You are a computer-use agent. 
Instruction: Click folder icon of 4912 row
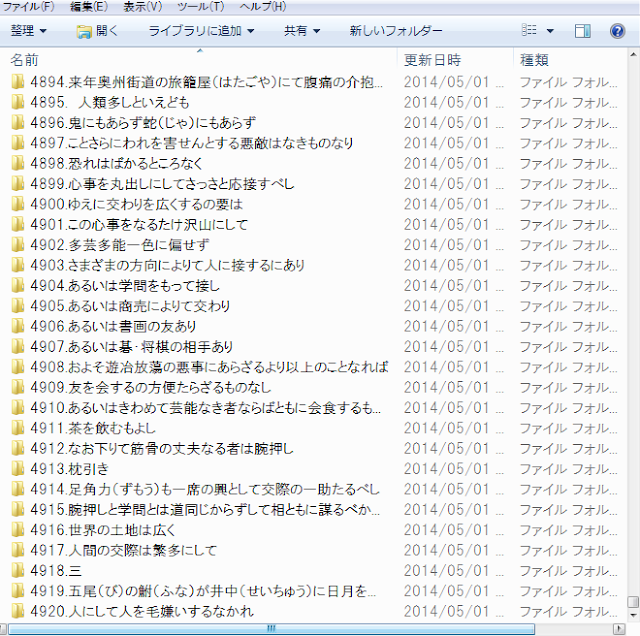[18, 448]
